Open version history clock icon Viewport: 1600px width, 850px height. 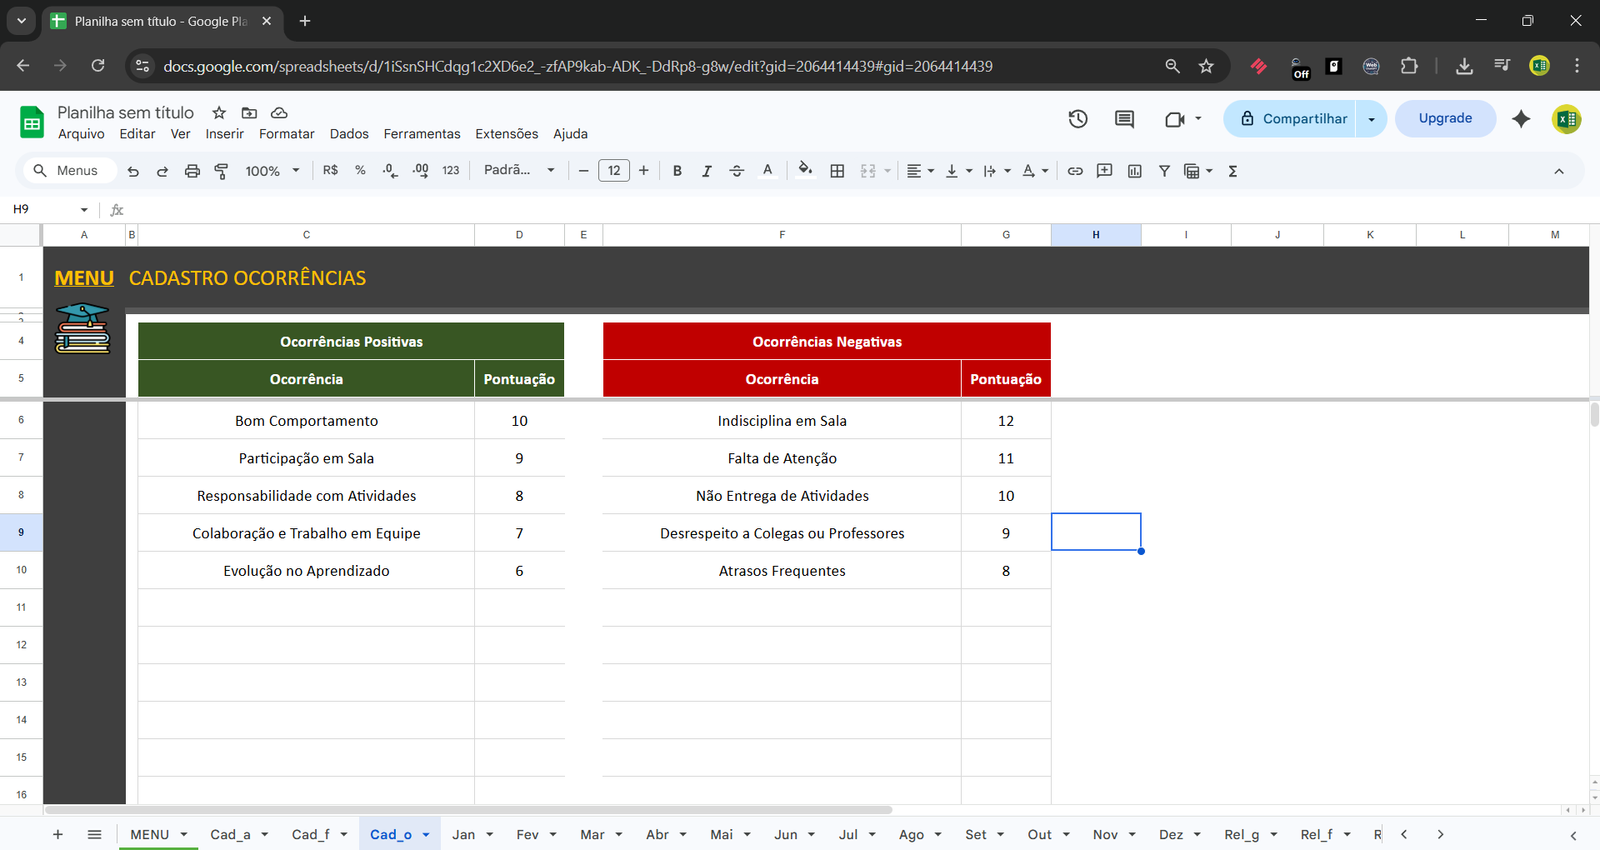click(x=1078, y=119)
